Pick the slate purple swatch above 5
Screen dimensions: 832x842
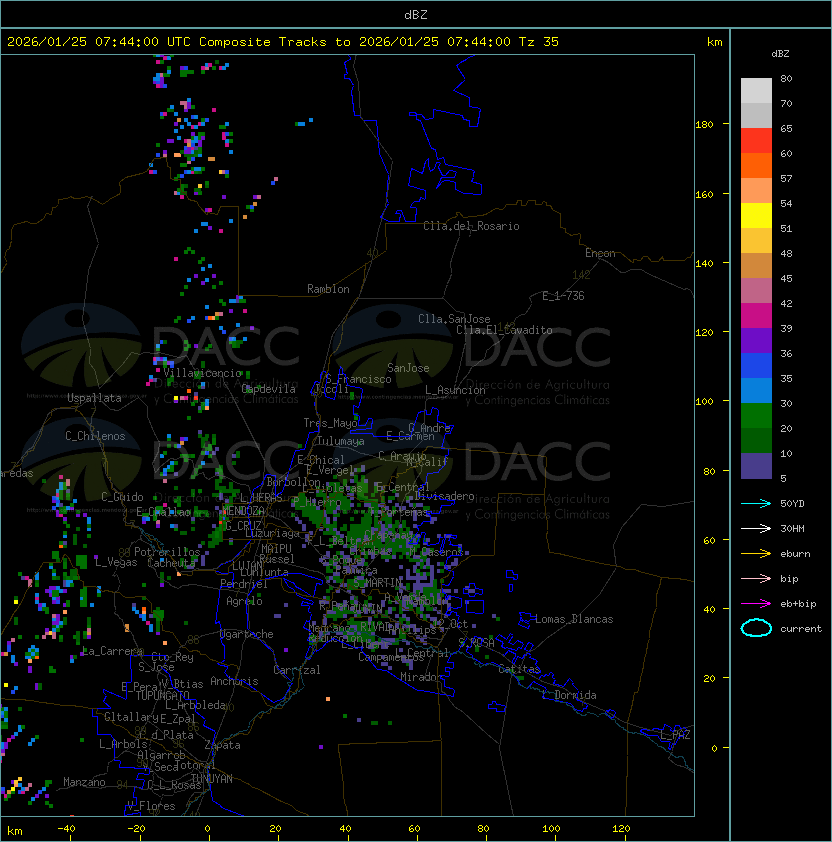(756, 466)
